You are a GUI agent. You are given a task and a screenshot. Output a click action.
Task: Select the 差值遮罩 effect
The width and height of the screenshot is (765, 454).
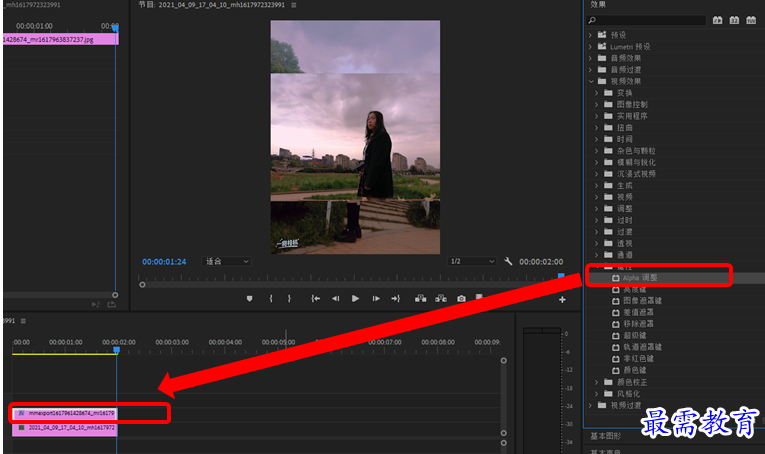(x=639, y=312)
